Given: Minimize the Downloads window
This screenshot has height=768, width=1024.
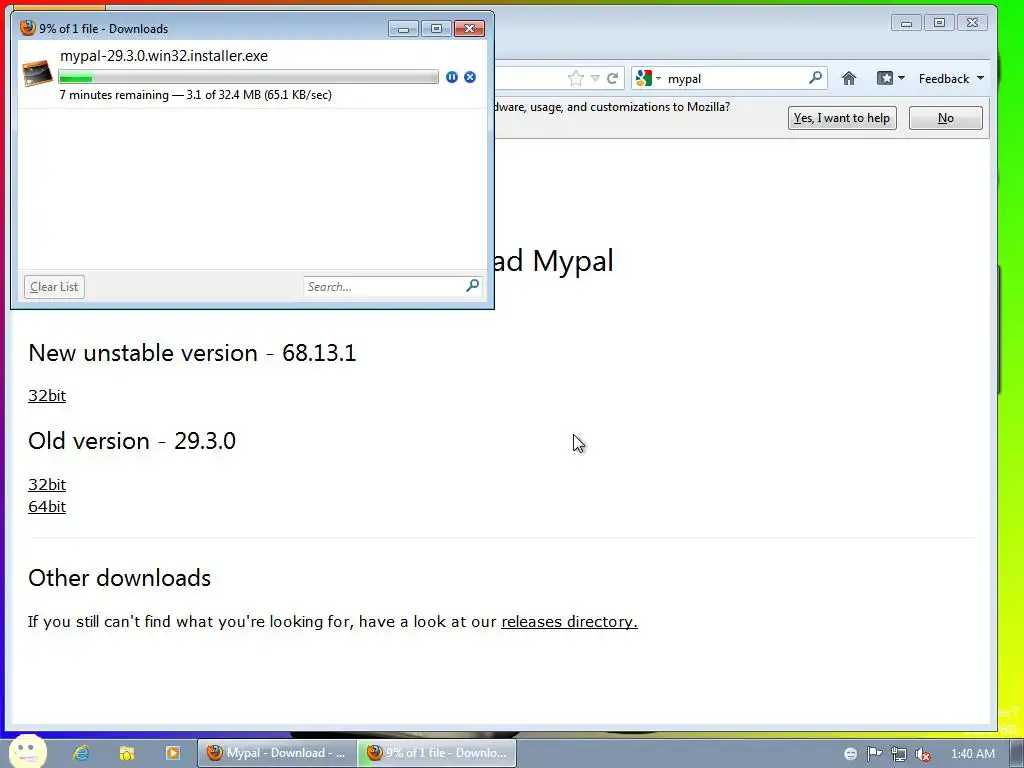Looking at the screenshot, I should 404,29.
